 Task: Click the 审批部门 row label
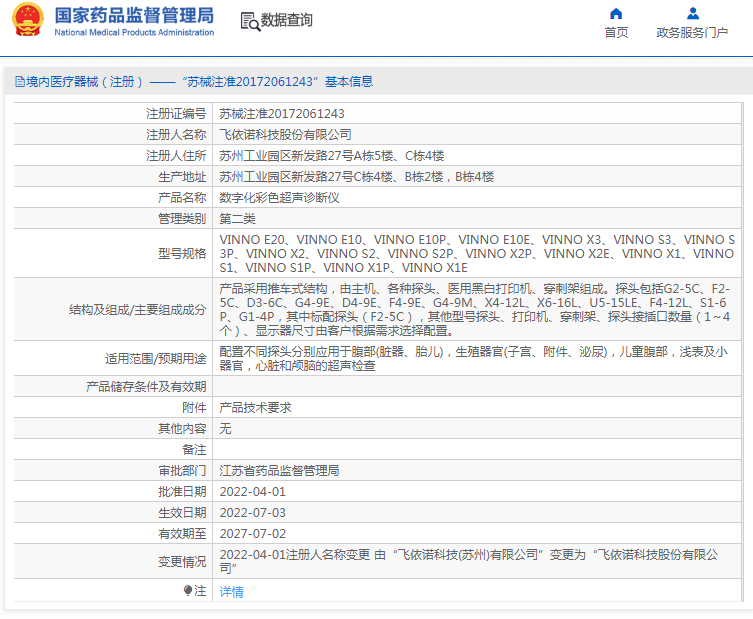pos(182,471)
